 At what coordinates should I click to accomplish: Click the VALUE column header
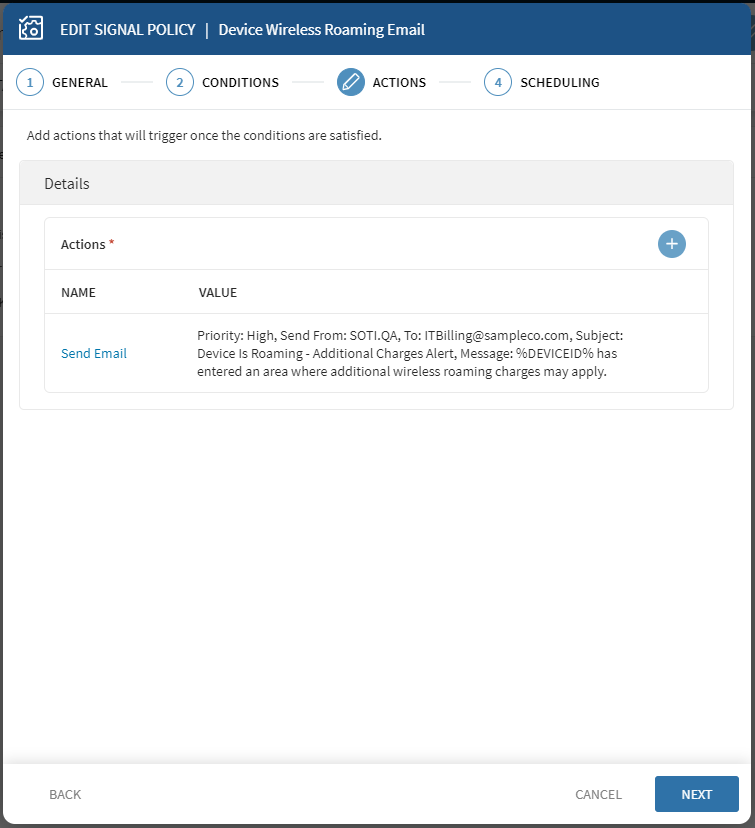pos(217,293)
